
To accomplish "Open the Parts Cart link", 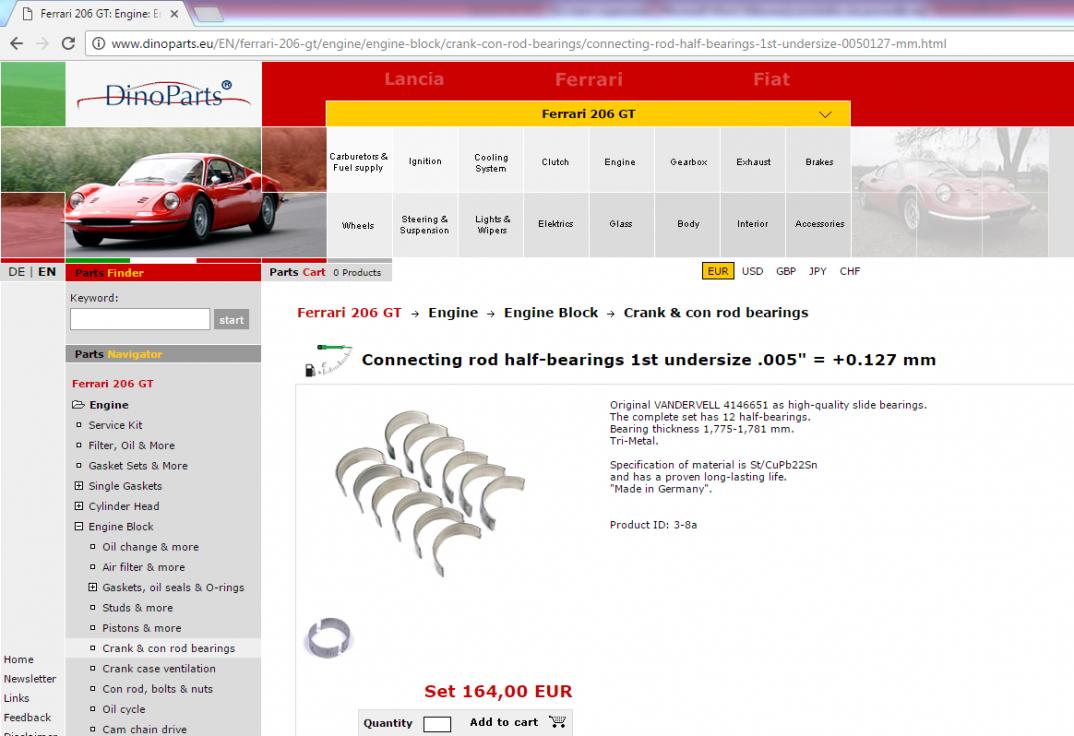I will [297, 272].
